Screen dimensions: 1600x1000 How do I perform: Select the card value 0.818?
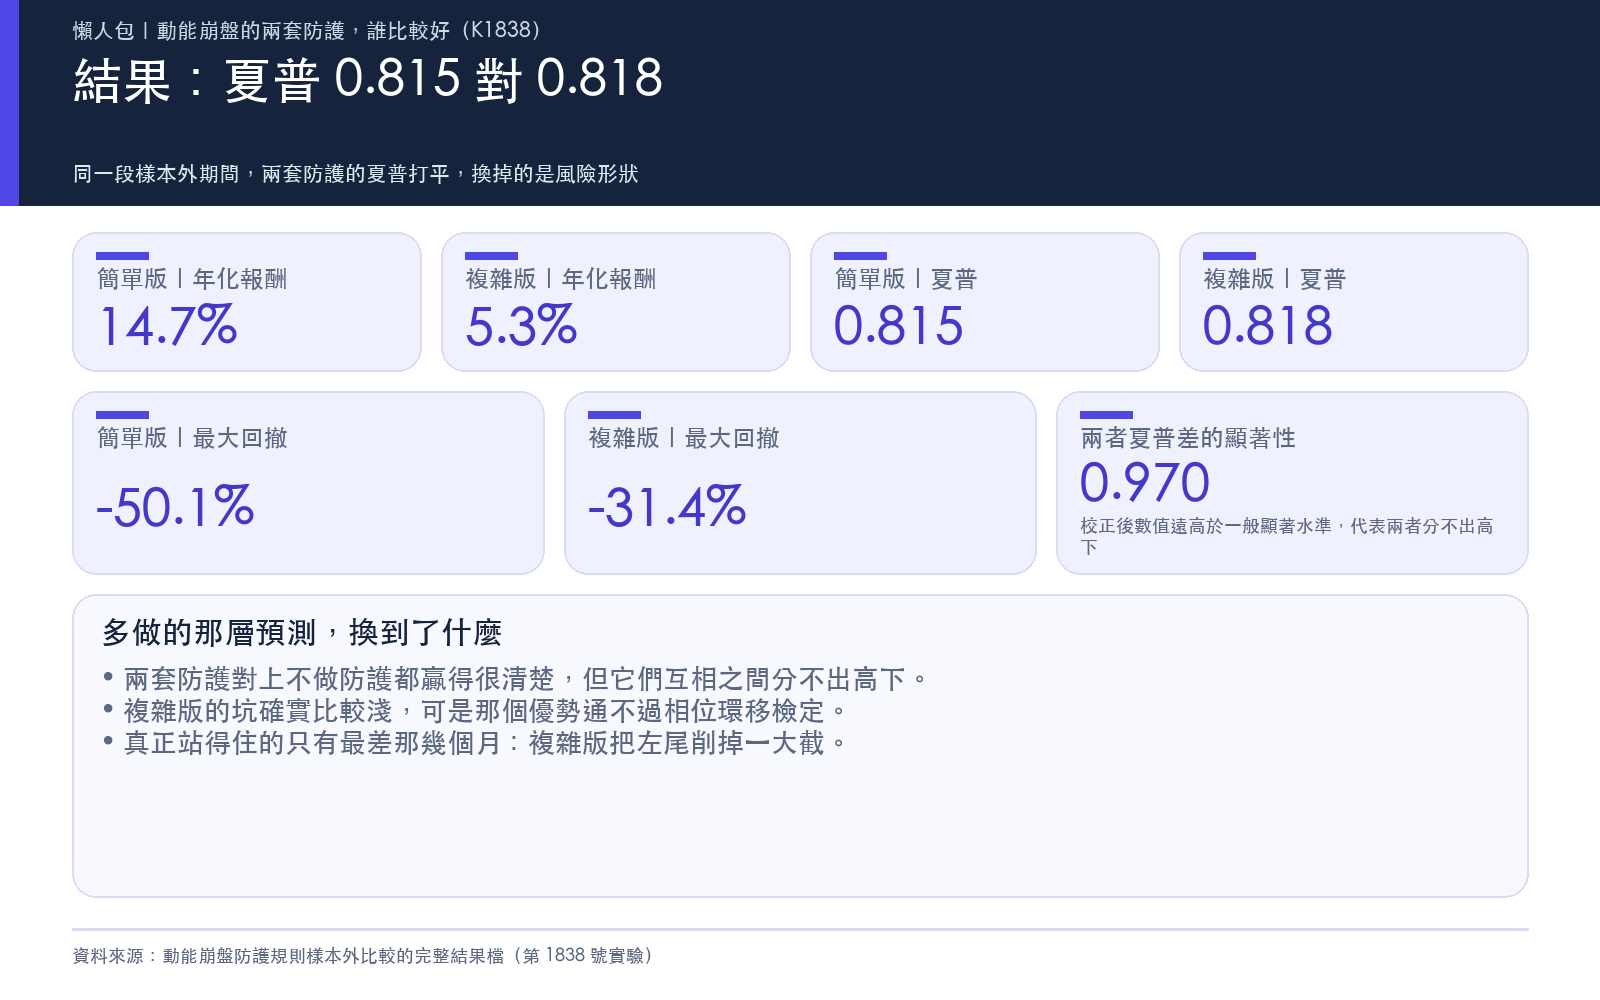point(1268,326)
